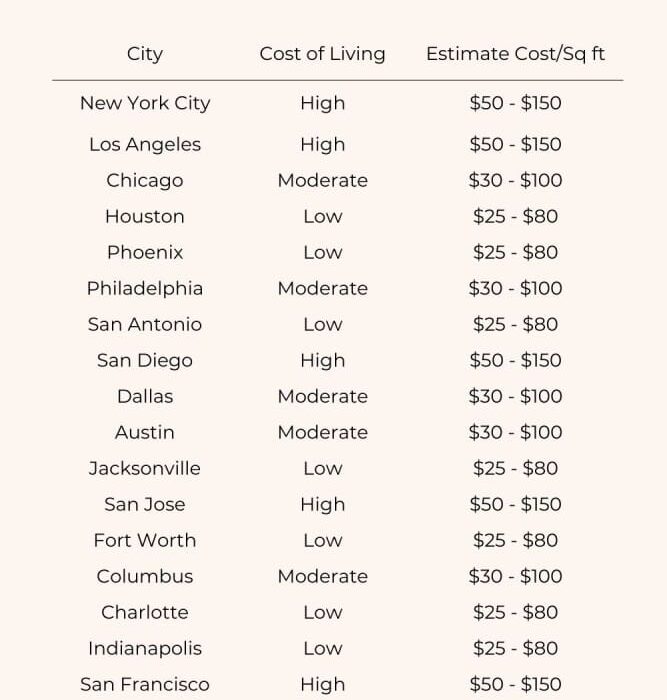Select the Jacksonville row label
The height and width of the screenshot is (700, 667).
(x=145, y=468)
